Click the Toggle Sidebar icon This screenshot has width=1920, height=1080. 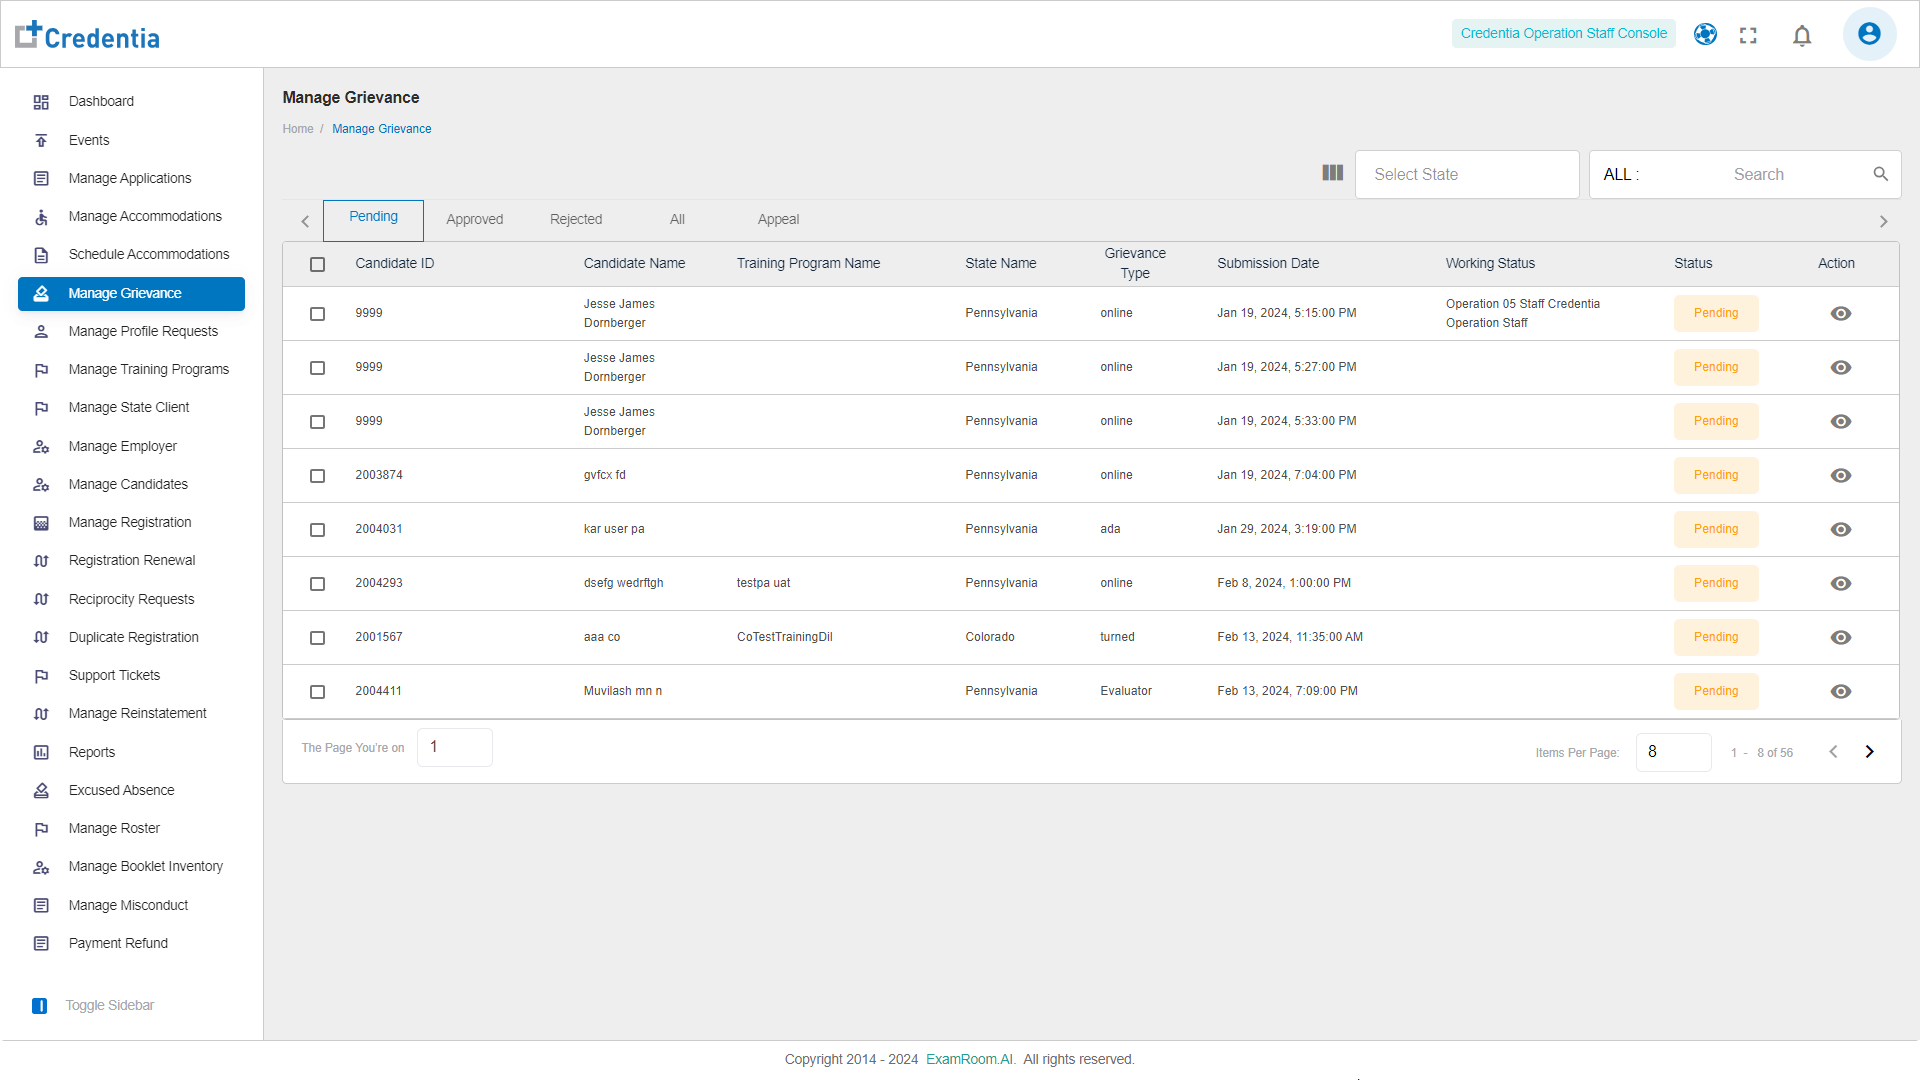40,1005
